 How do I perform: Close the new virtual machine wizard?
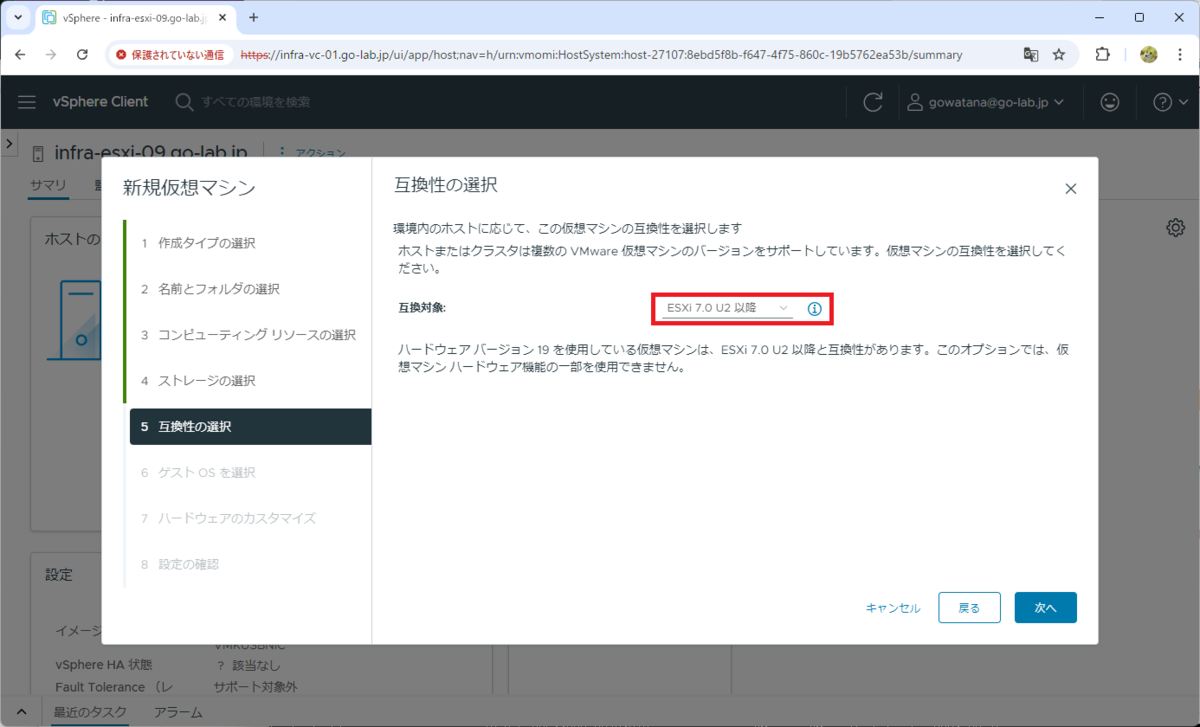pos(1070,188)
